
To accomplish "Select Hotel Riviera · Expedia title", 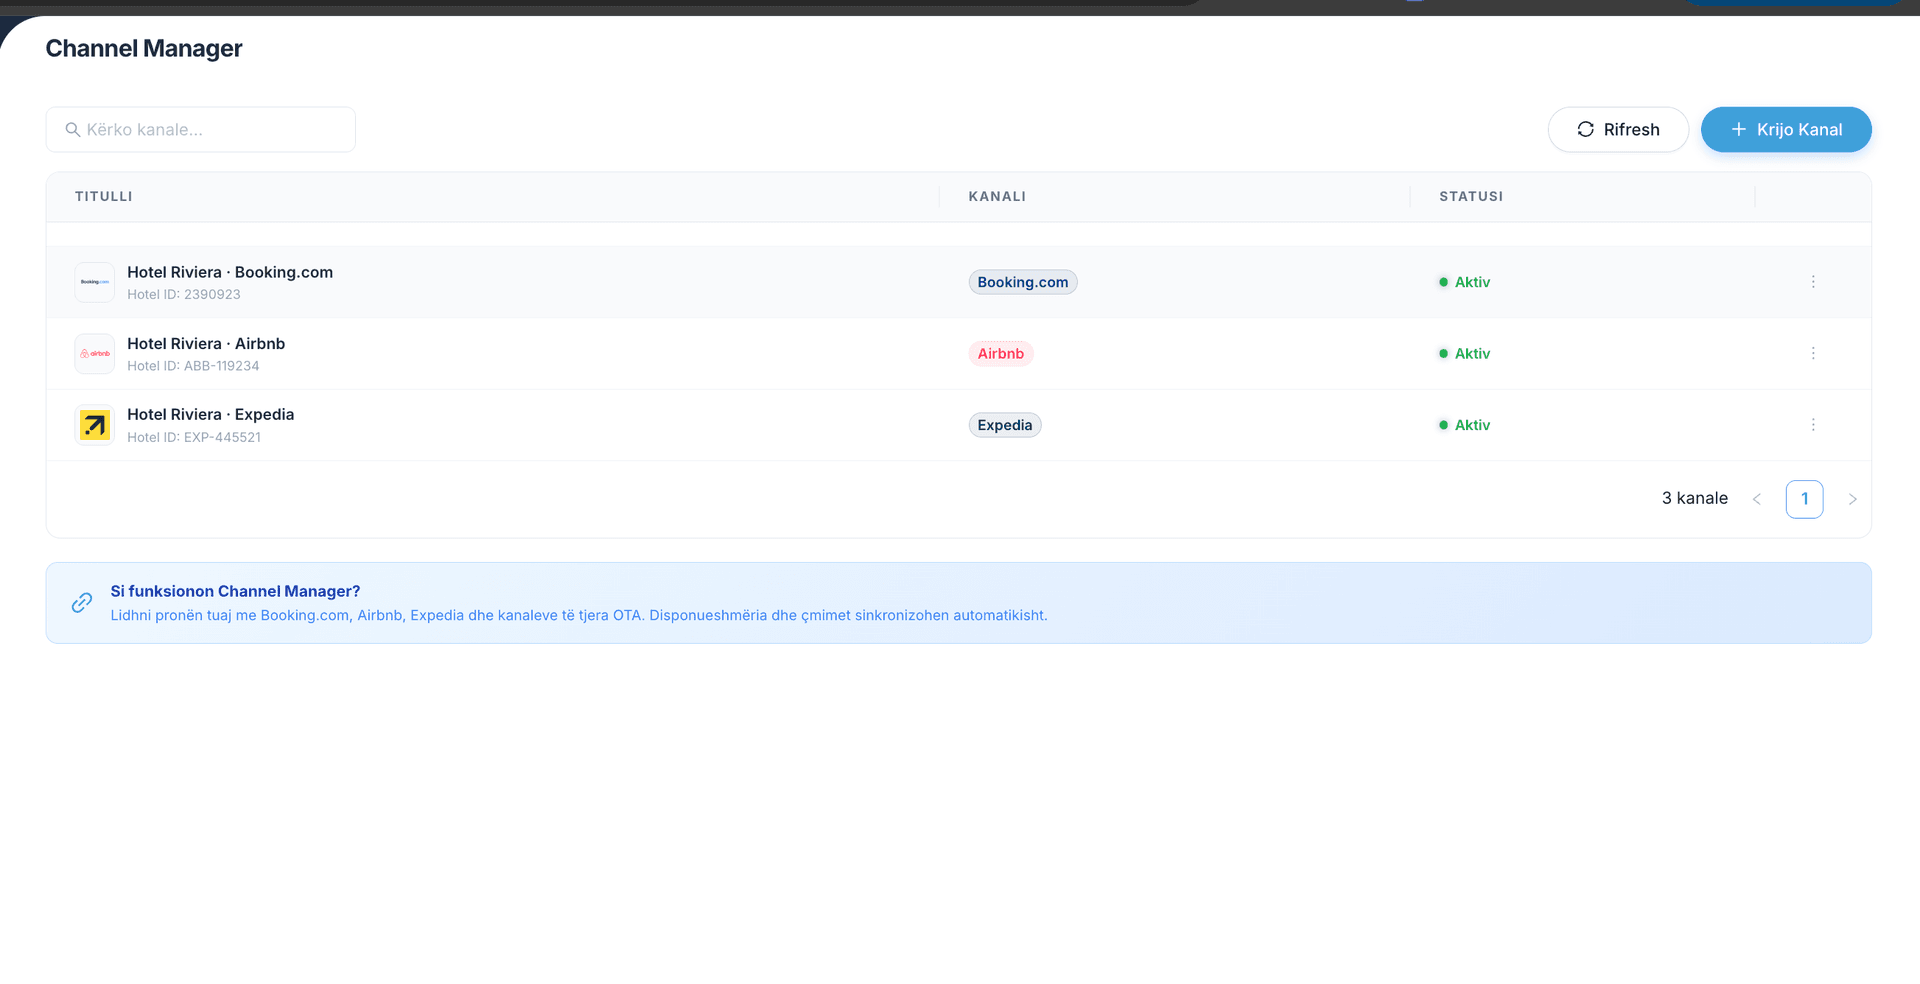I will (211, 415).
